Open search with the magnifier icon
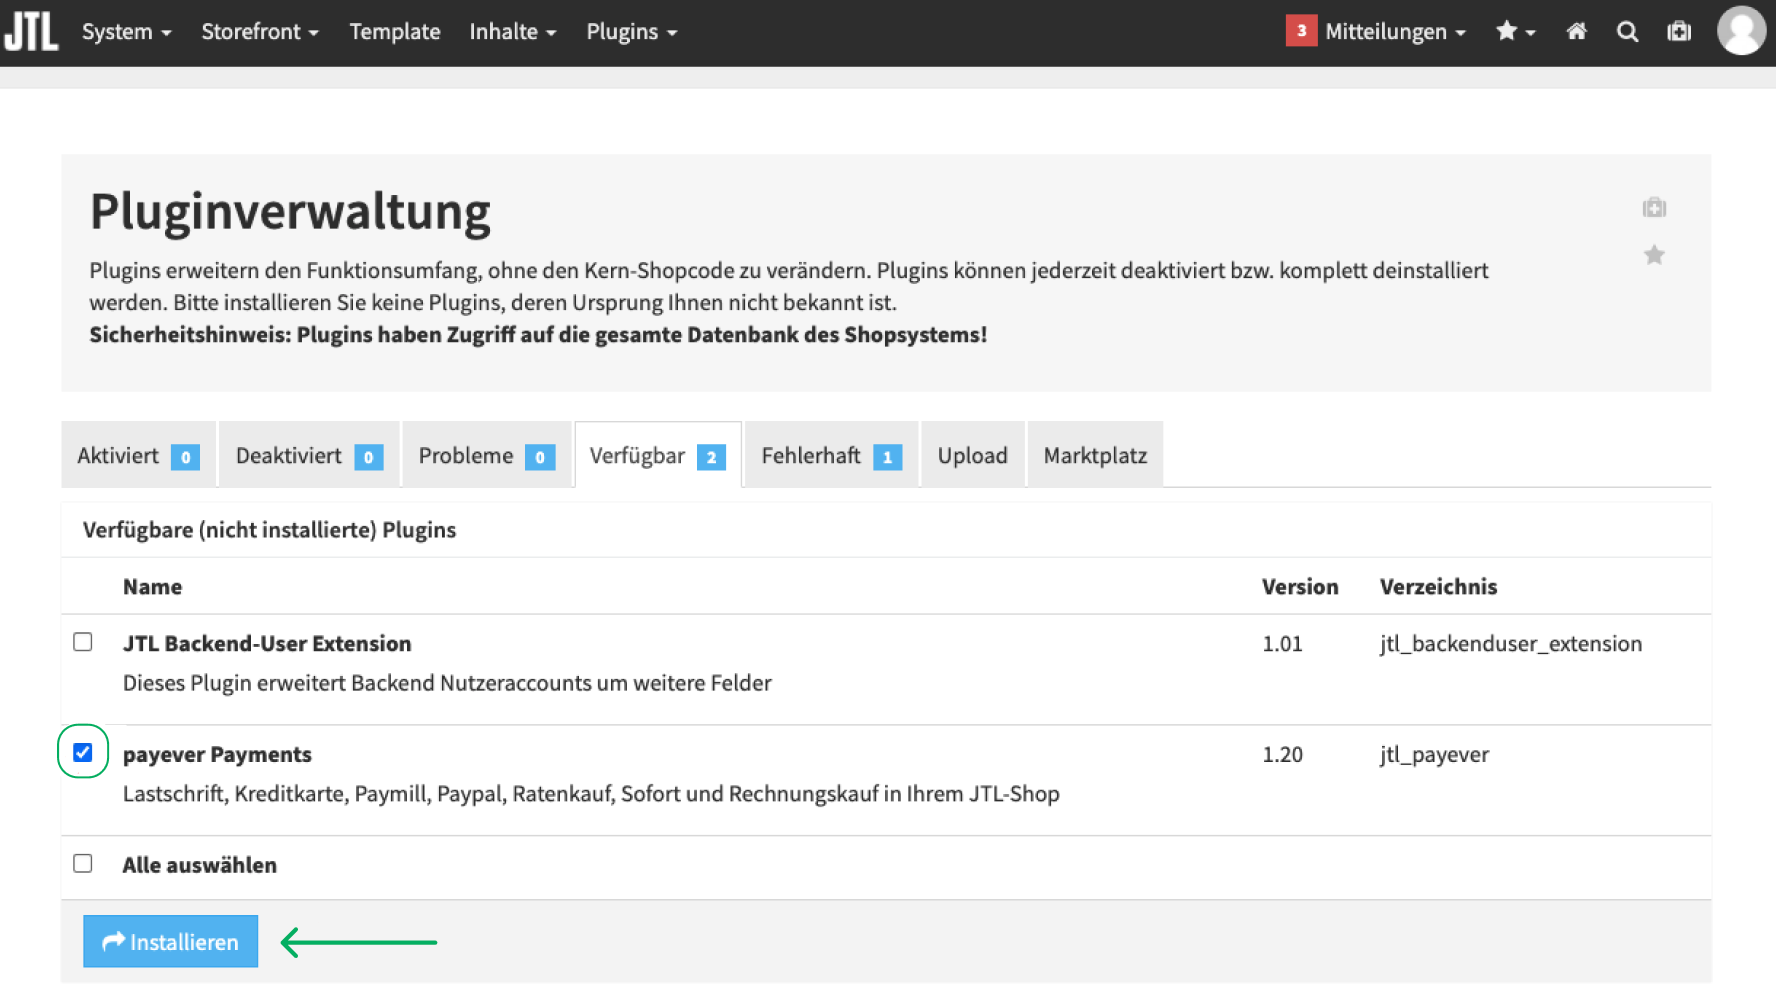 1628,32
